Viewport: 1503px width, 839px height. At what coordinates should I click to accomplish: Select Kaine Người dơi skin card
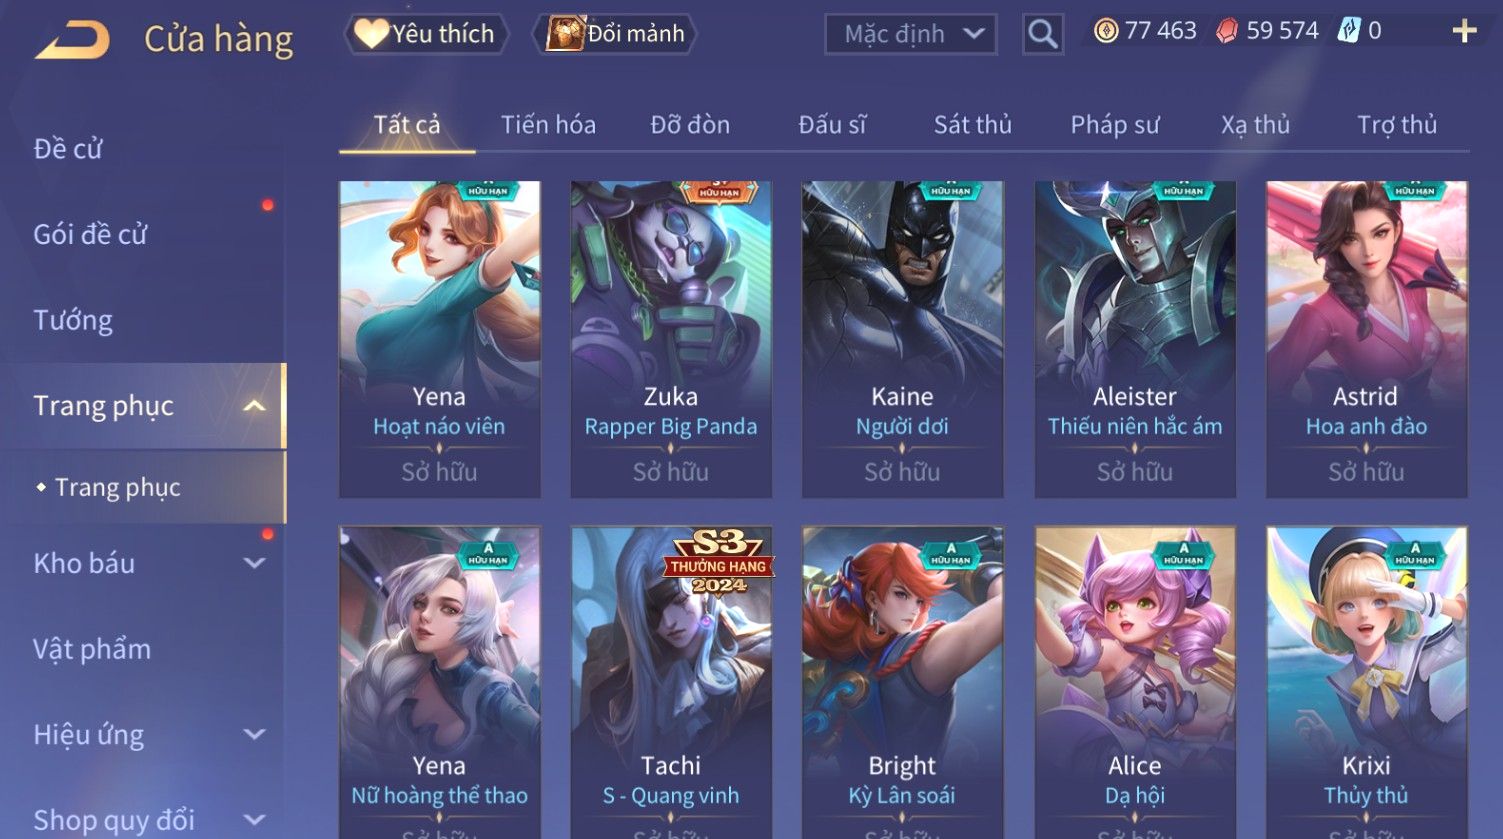pyautogui.click(x=902, y=339)
